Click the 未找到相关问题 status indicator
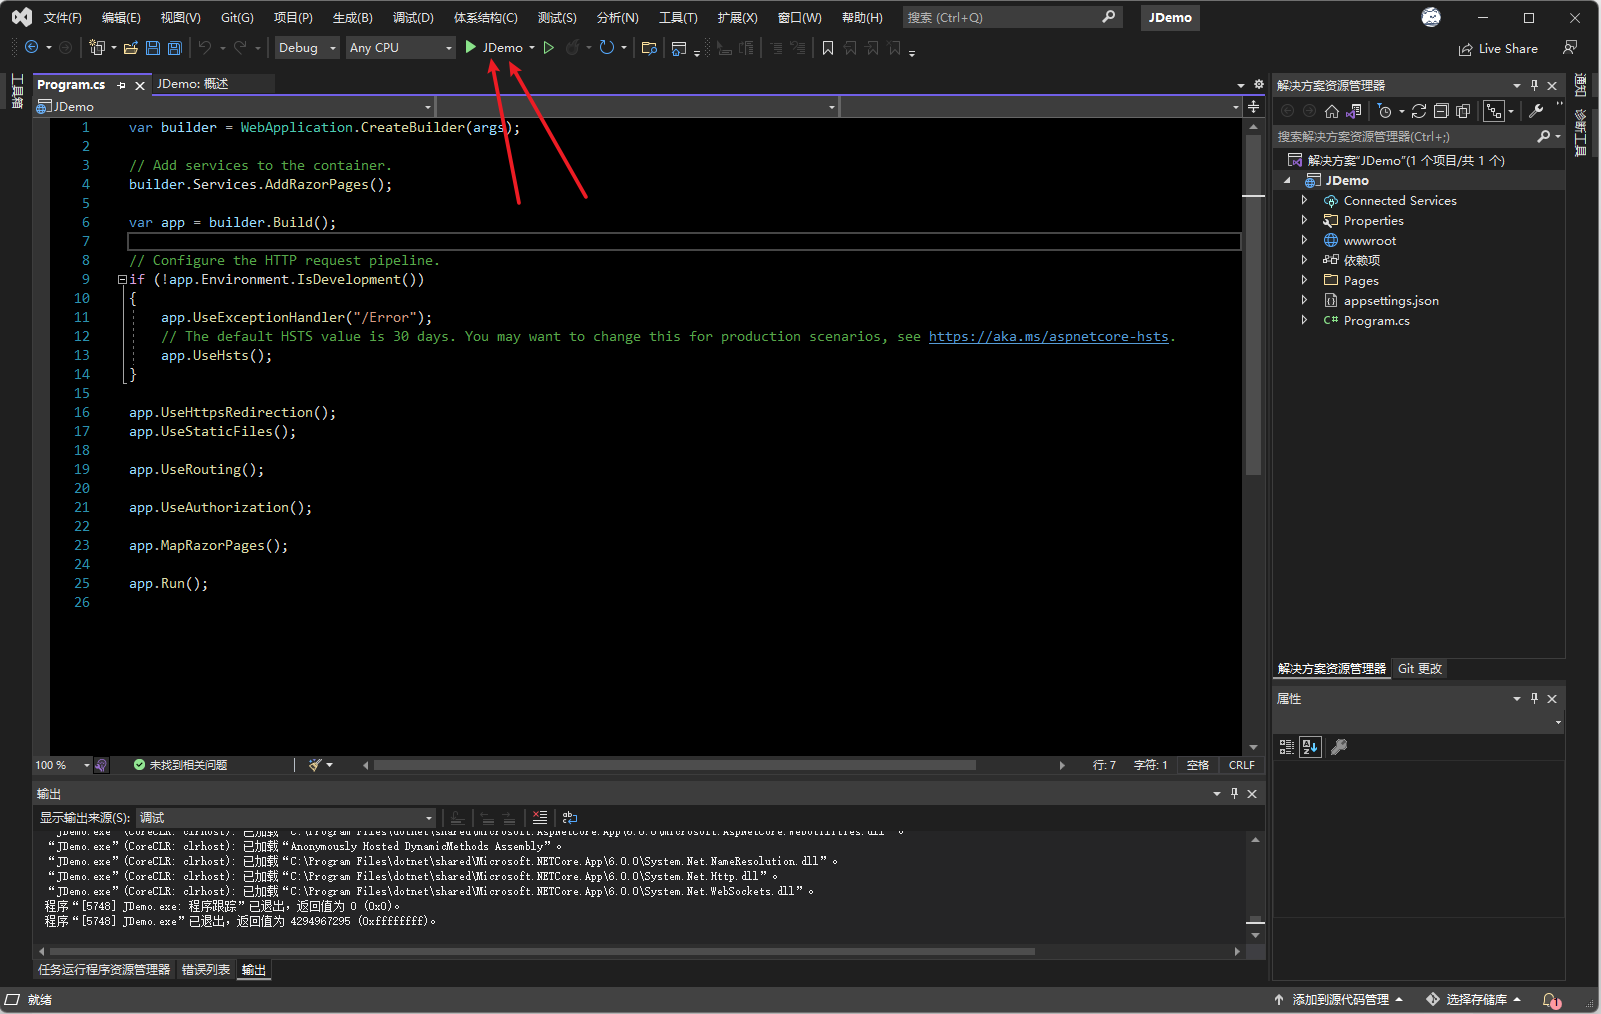Viewport: 1601px width, 1014px height. click(181, 765)
